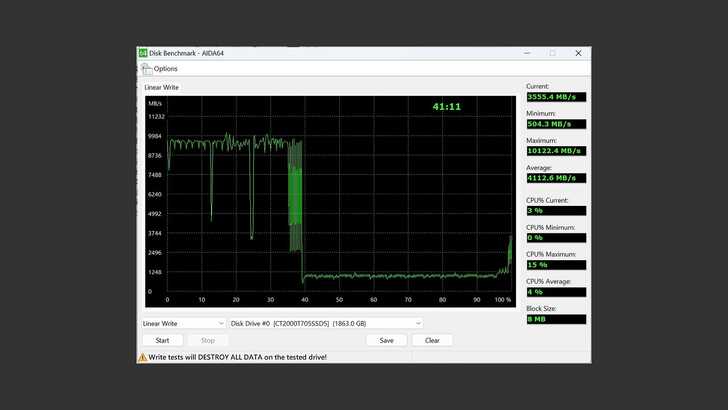Viewport: 728px width, 410px height.
Task: Clear the benchmark graph
Action: pyautogui.click(x=432, y=340)
